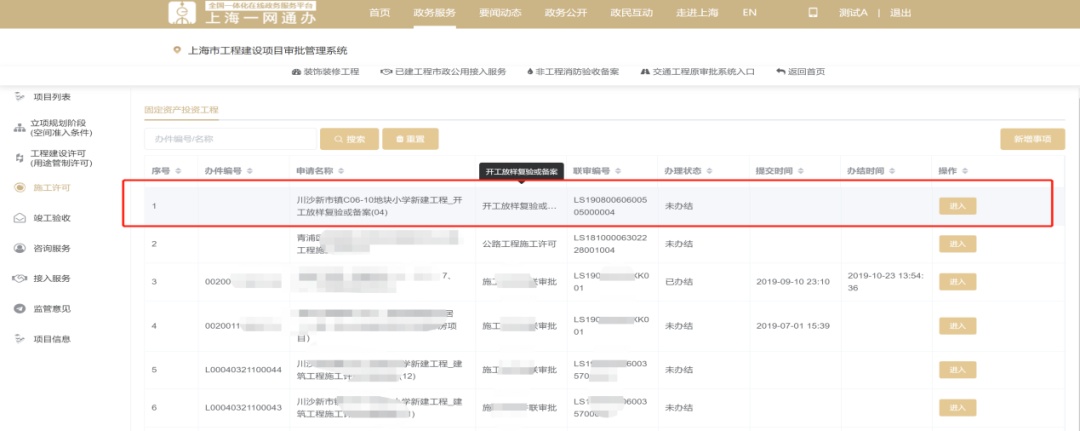
Task: Sort table by 序号 column
Action: pyautogui.click(x=166, y=171)
